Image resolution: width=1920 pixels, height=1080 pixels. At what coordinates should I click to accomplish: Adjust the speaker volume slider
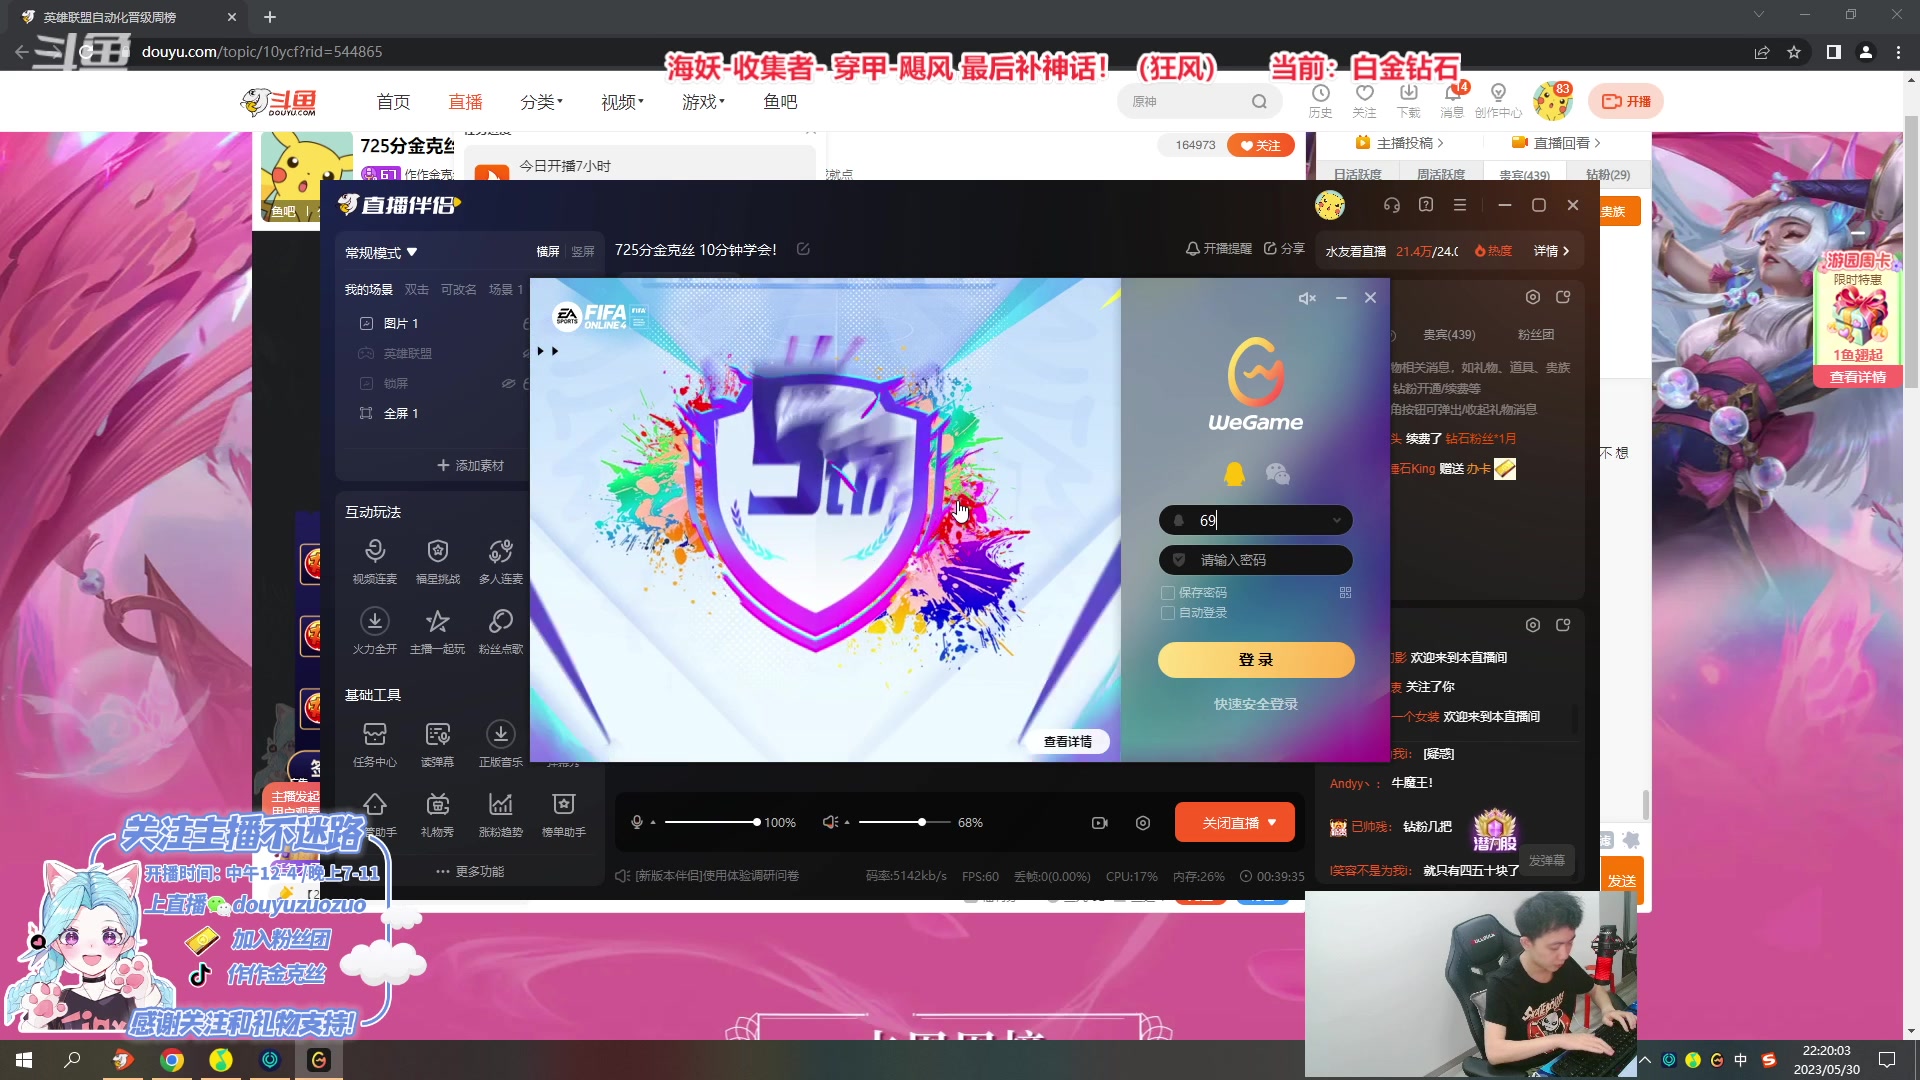905,822
